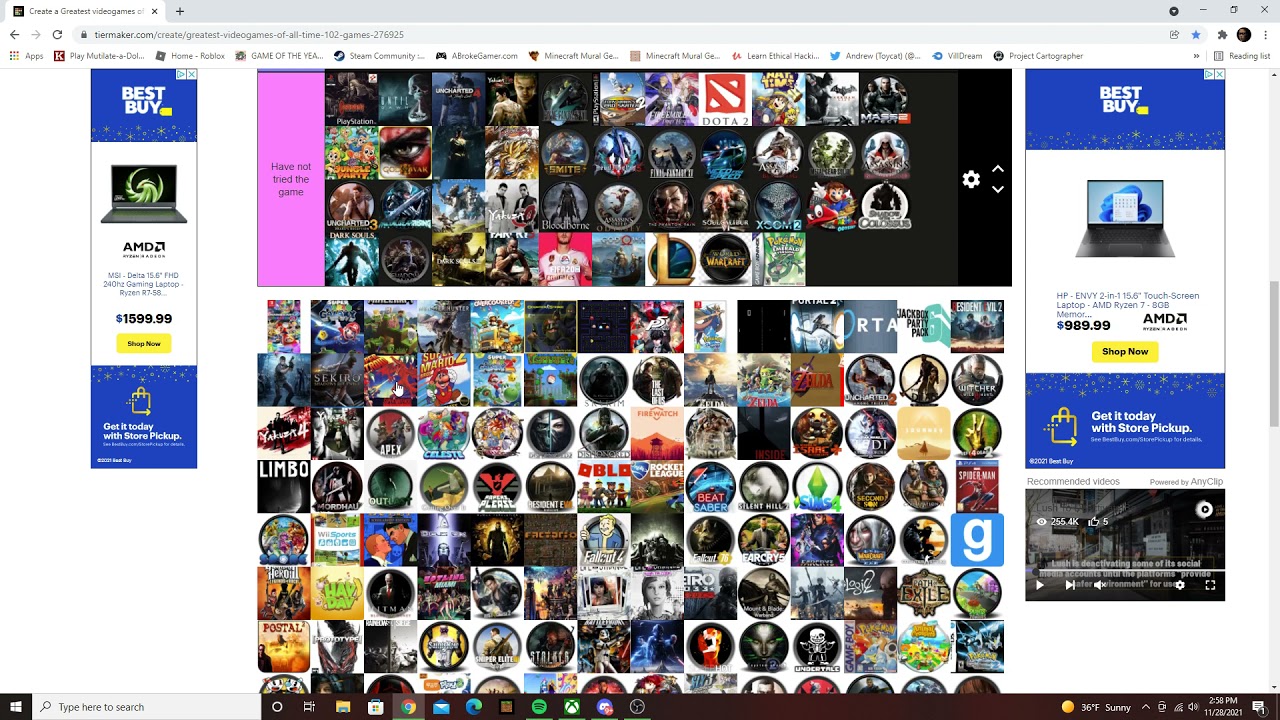The height and width of the screenshot is (720, 1280).
Task: Select the Mass Effect 2 icon
Action: pos(885,99)
